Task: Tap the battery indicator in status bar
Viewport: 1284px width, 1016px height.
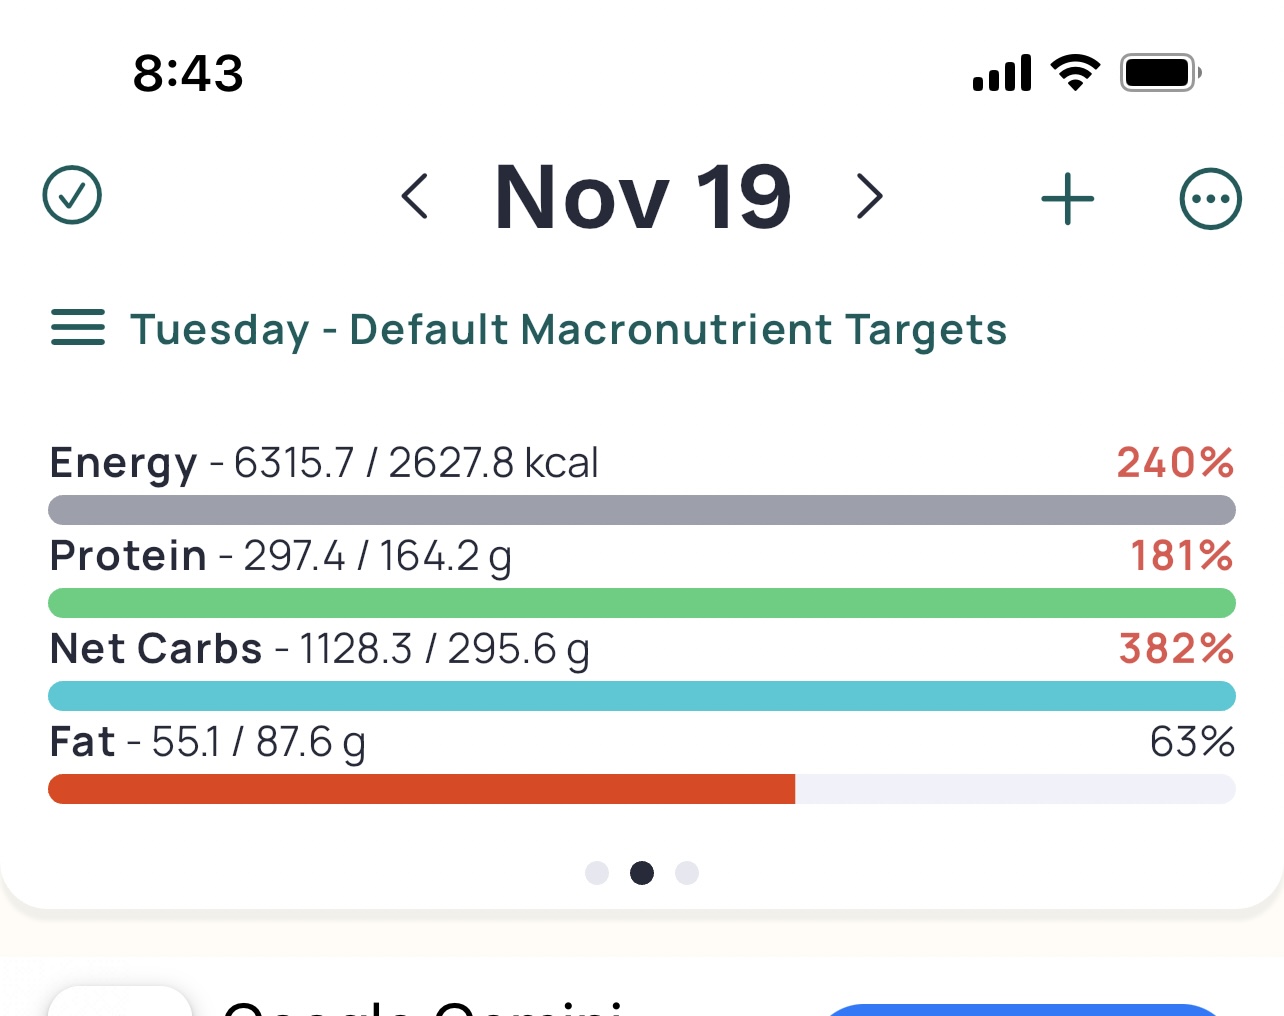Action: 1160,73
